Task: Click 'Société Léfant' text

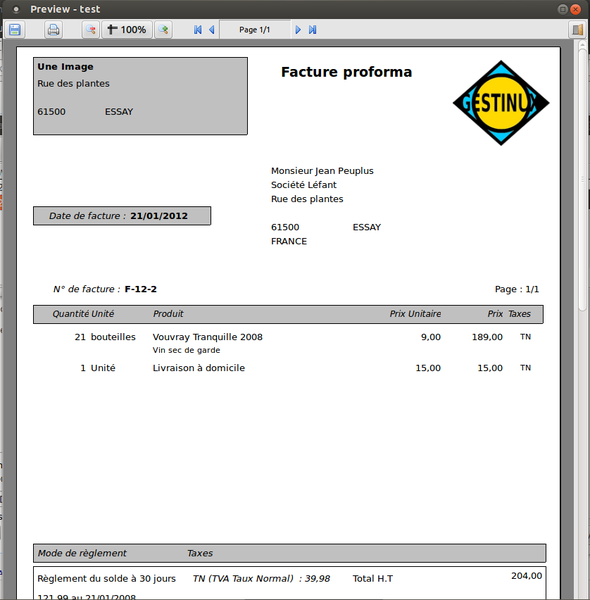Action: coord(304,185)
